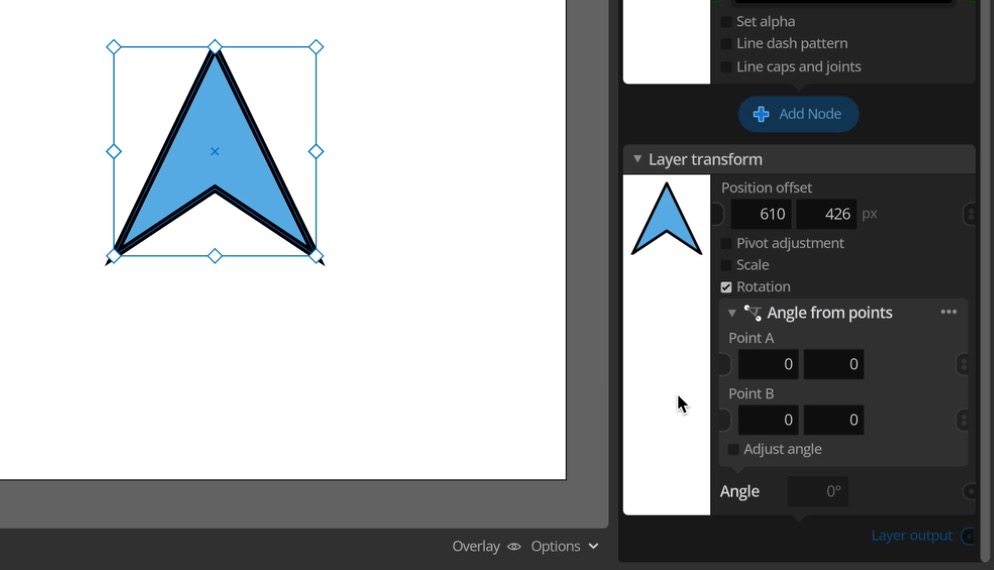Click the center pivot cross of arrow shape
This screenshot has height=570, width=994.
click(215, 151)
